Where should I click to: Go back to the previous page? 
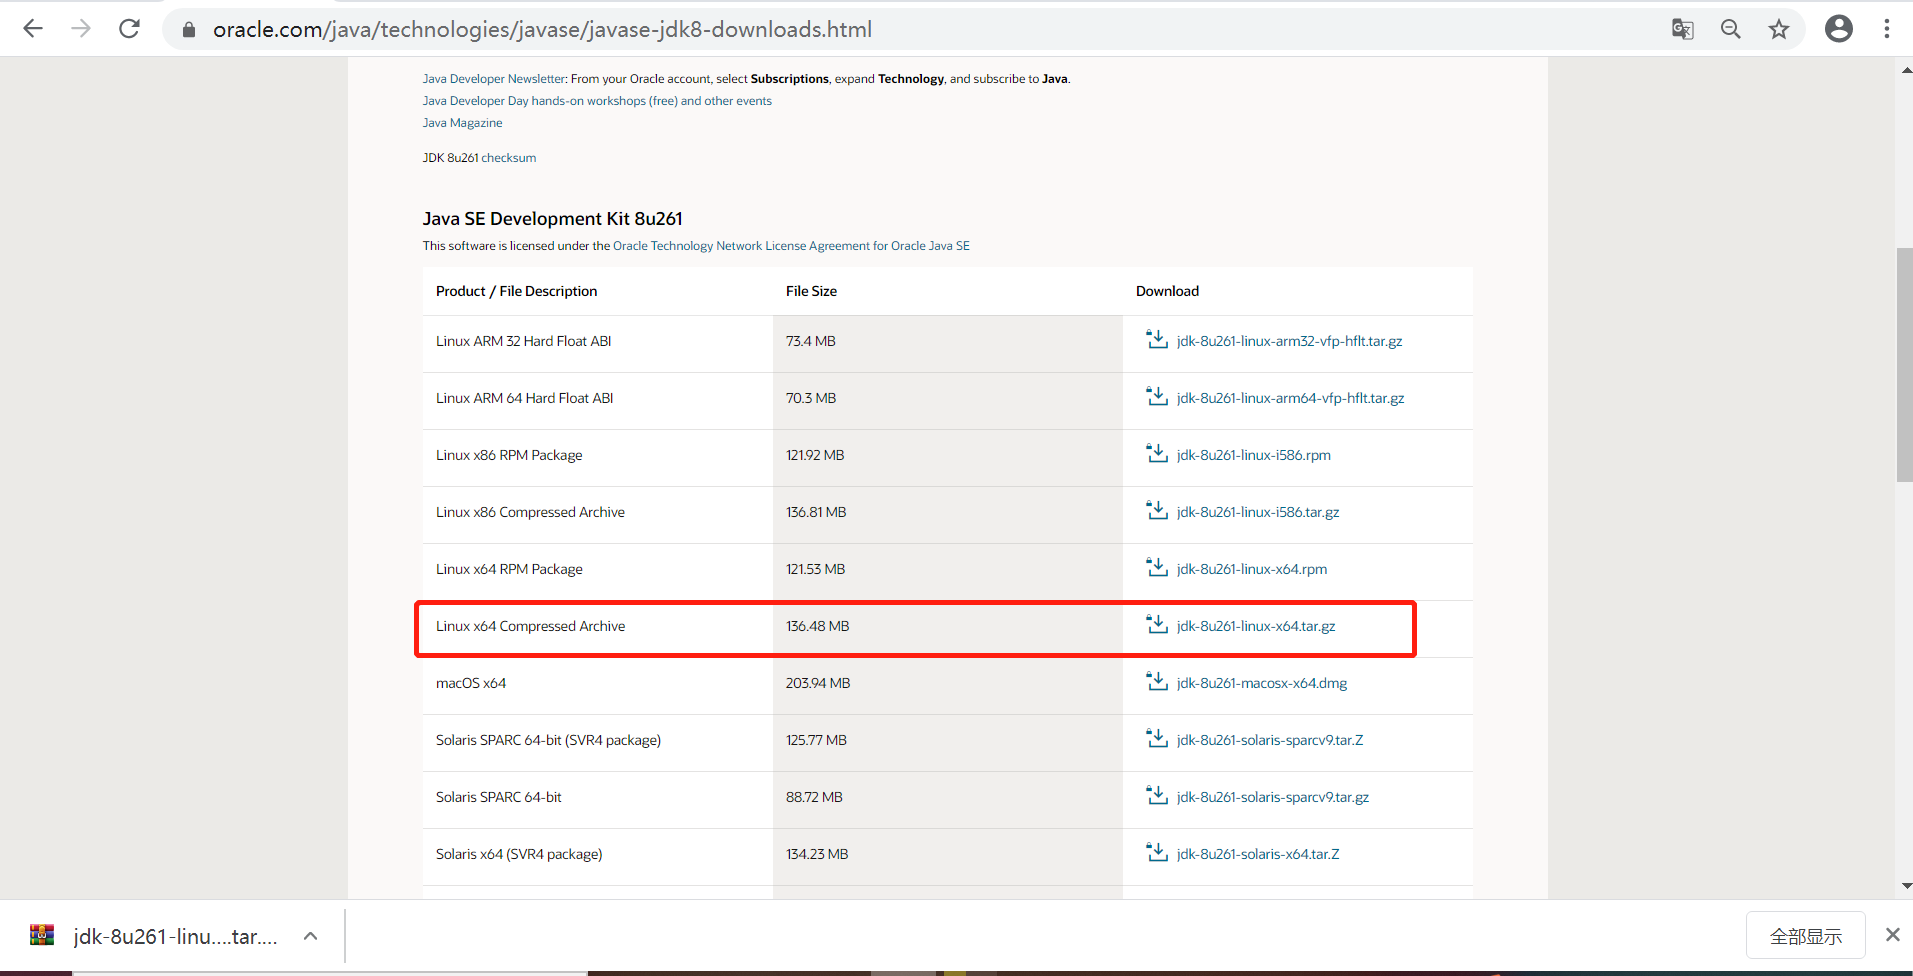(33, 29)
